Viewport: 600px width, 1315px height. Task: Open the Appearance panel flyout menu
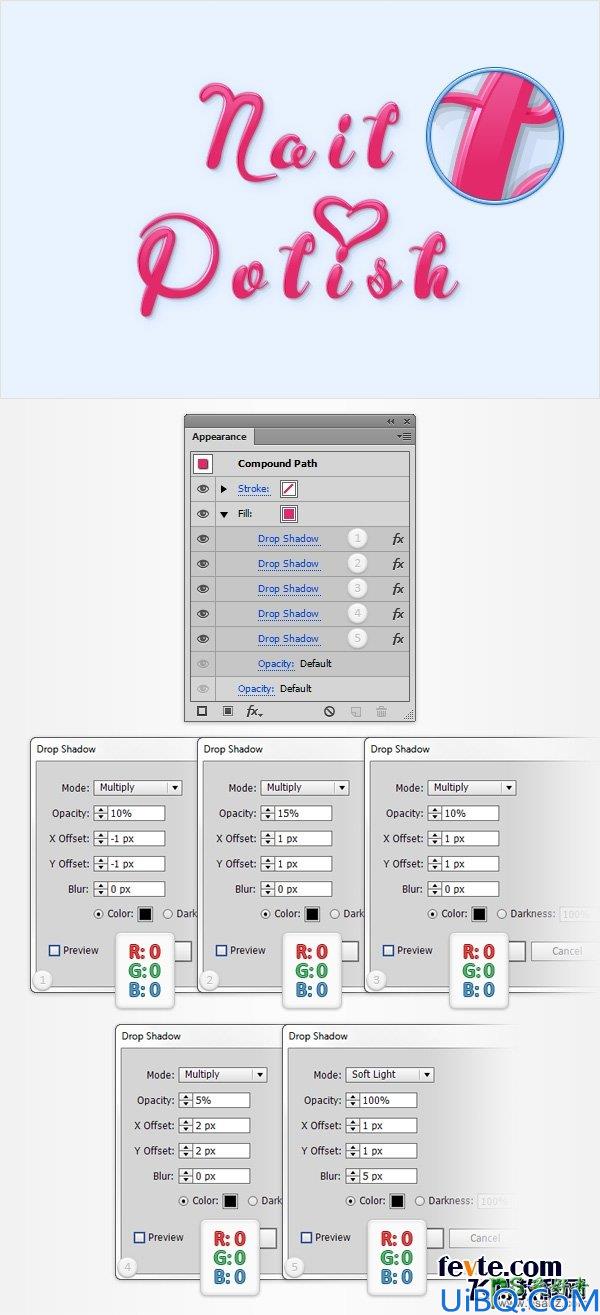click(x=404, y=436)
